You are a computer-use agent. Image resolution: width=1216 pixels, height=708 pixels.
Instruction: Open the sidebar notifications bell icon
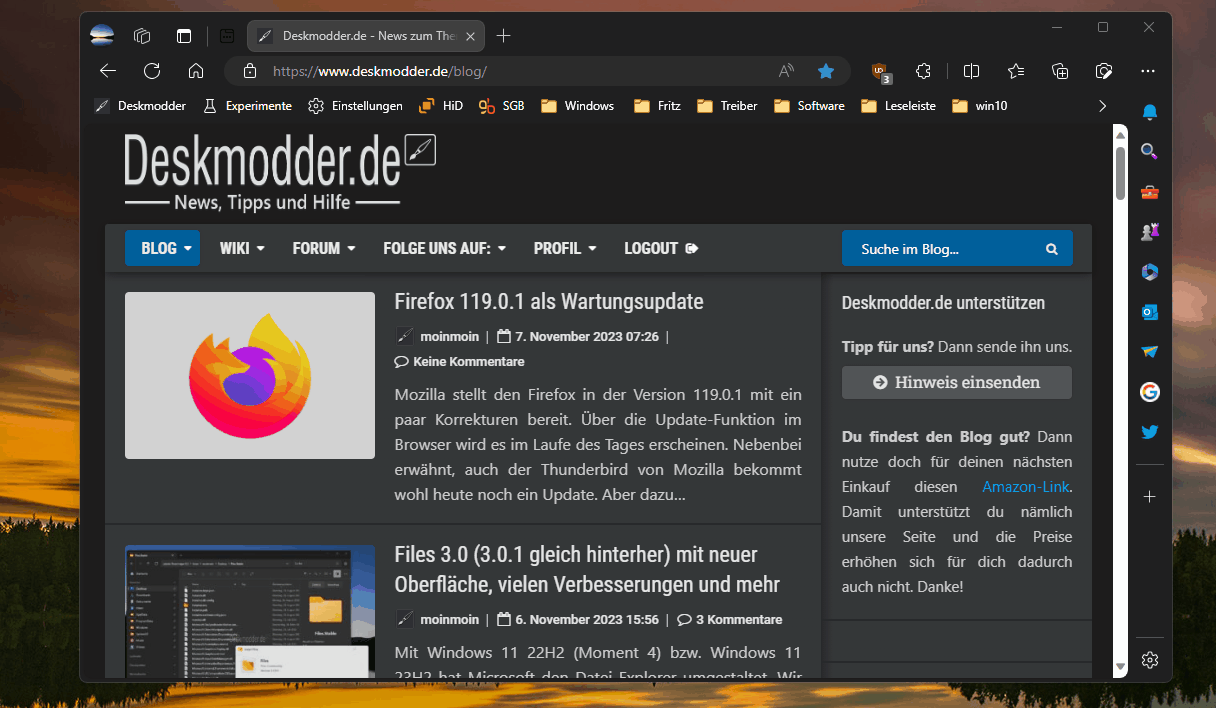[1150, 112]
